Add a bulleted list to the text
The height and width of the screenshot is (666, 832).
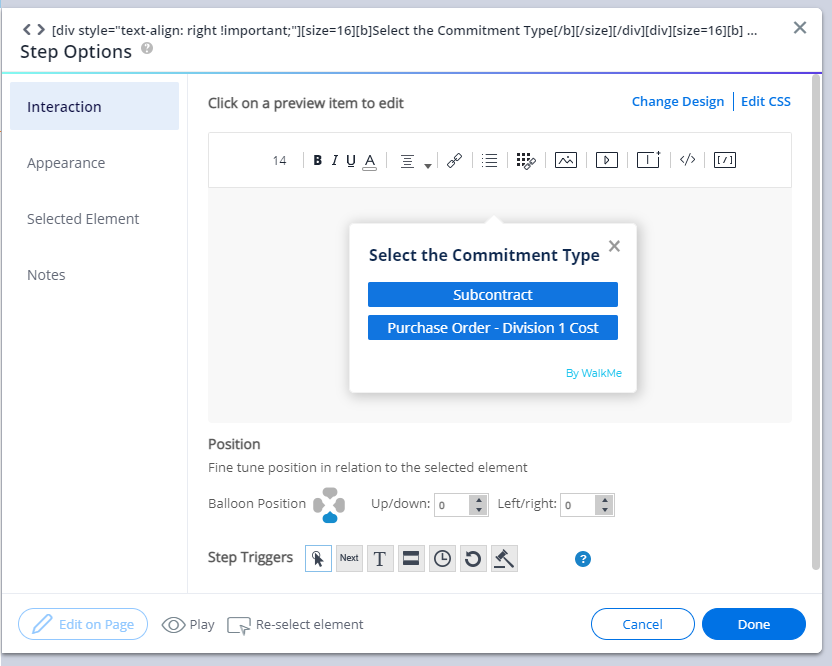(489, 160)
